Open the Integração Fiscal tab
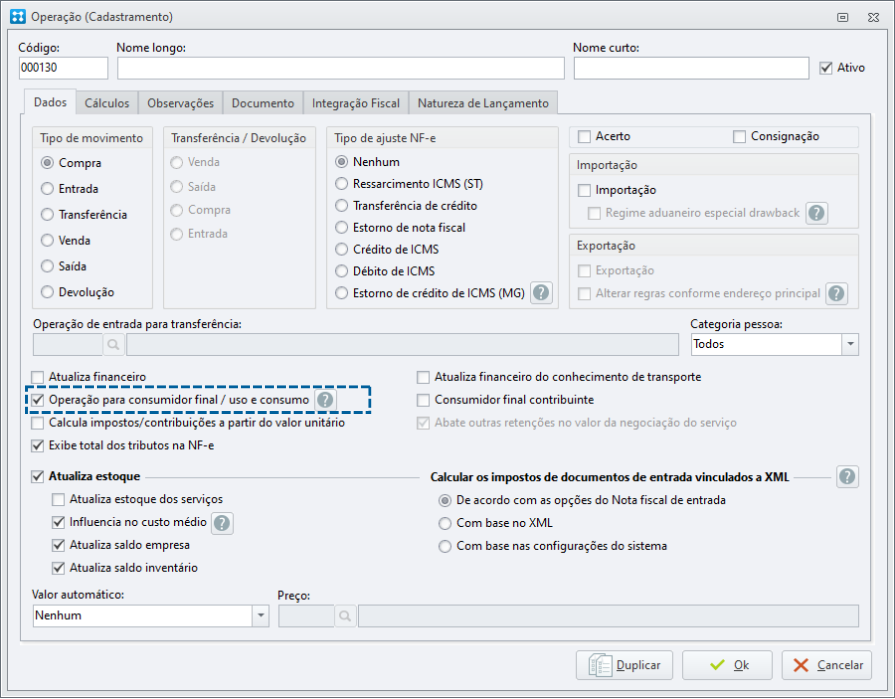 (x=356, y=103)
